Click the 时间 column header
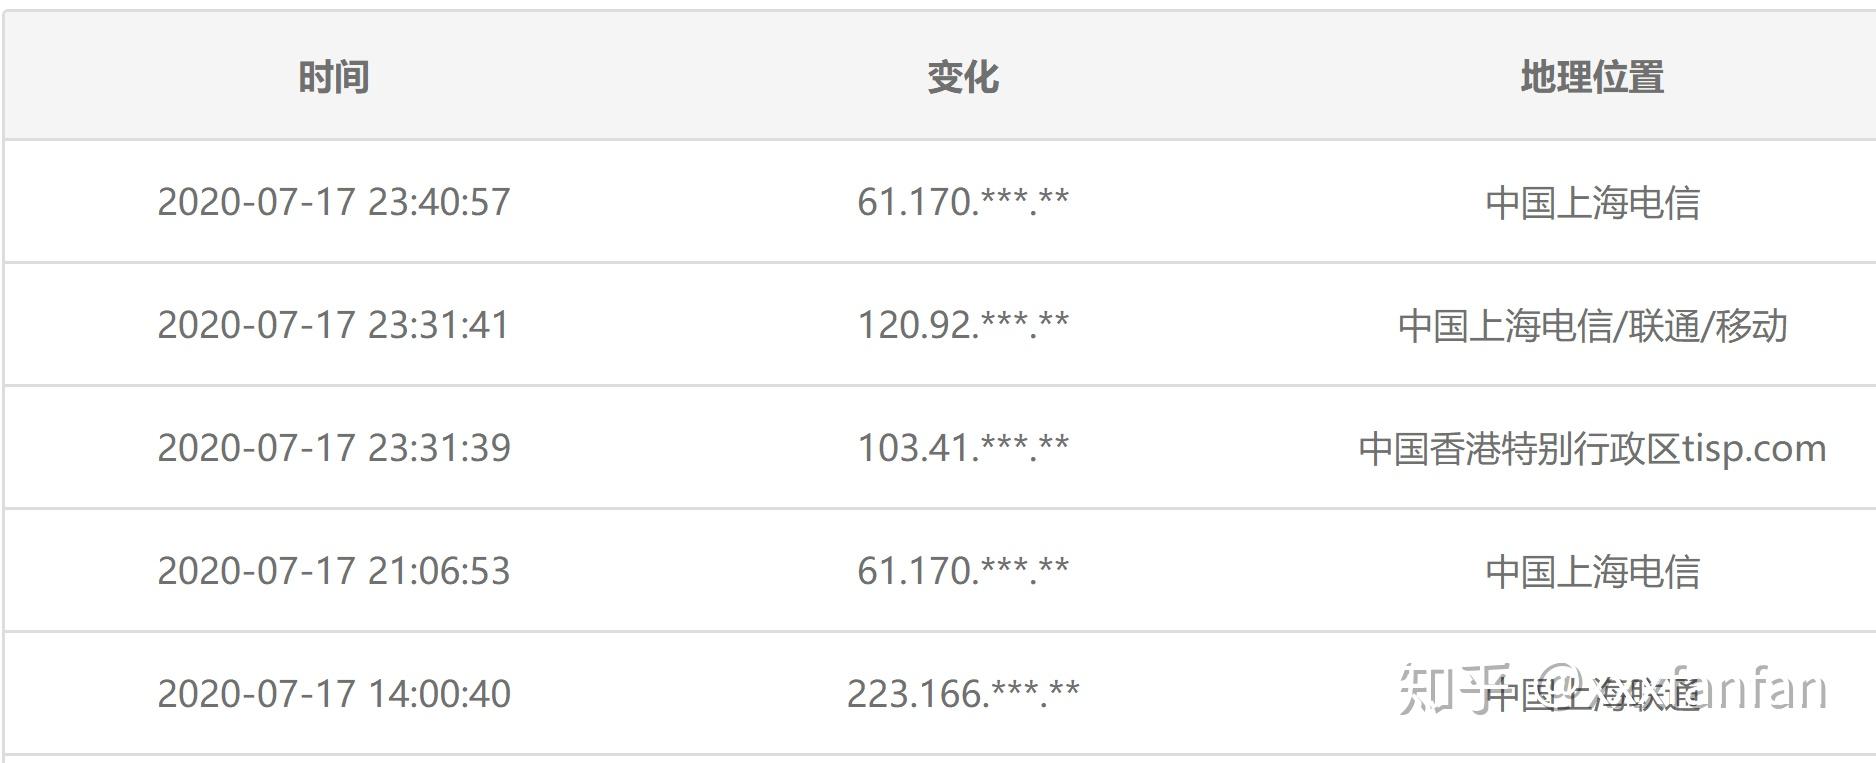The height and width of the screenshot is (763, 1876). (x=334, y=77)
